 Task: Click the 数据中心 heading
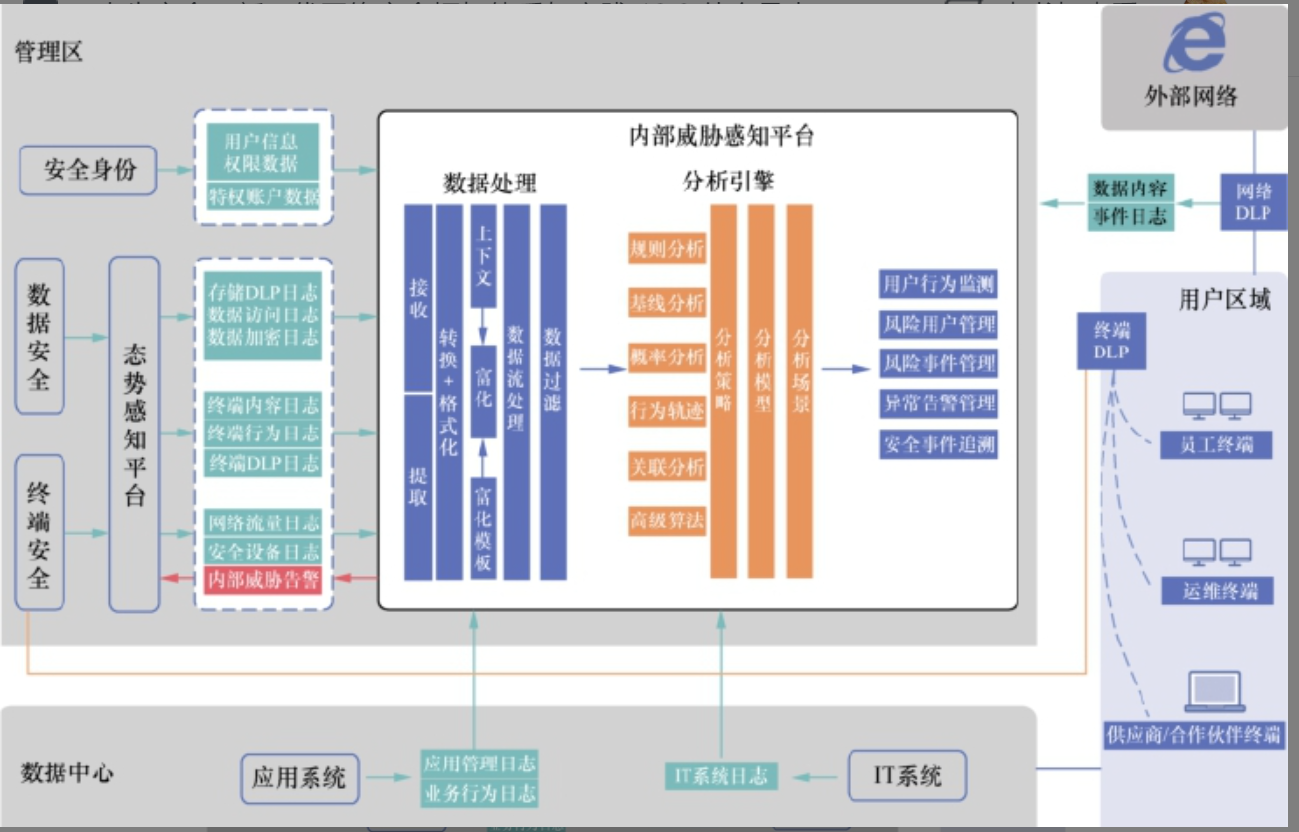coord(67,773)
